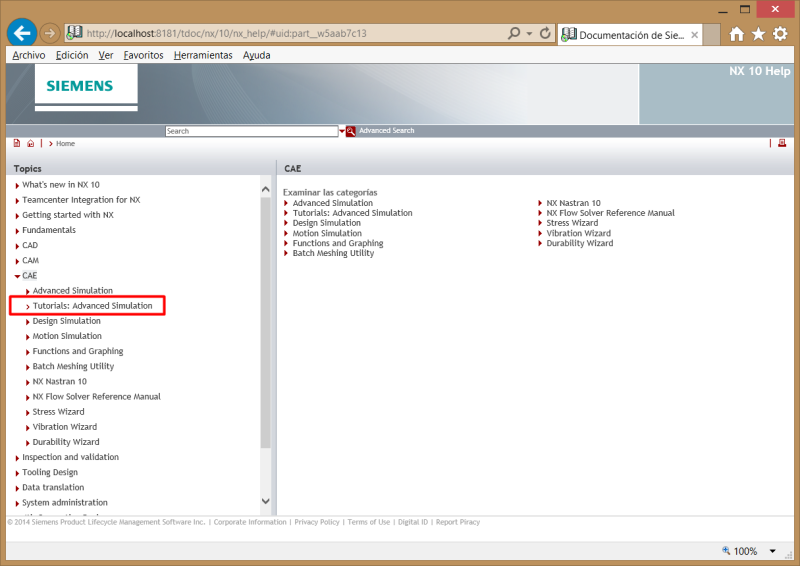Open a new tab beside Documentación tab
The height and width of the screenshot is (566, 800).
coord(711,35)
